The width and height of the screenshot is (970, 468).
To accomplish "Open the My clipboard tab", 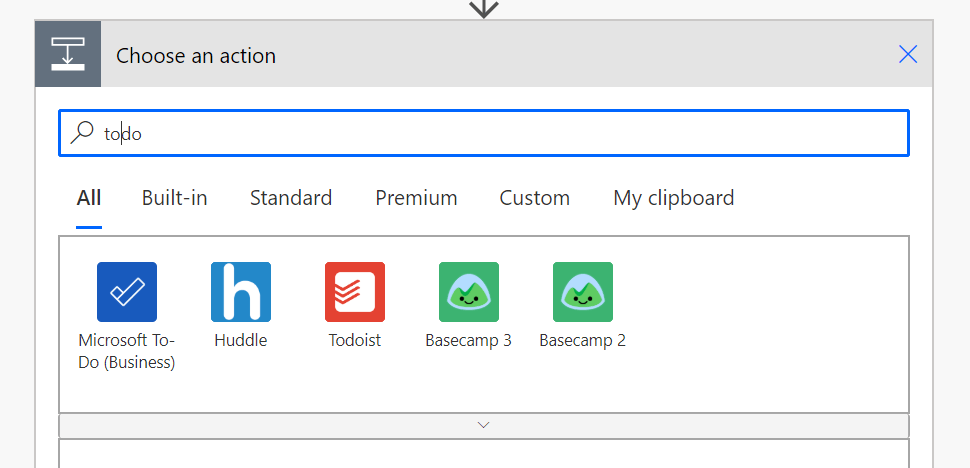I will (673, 198).
